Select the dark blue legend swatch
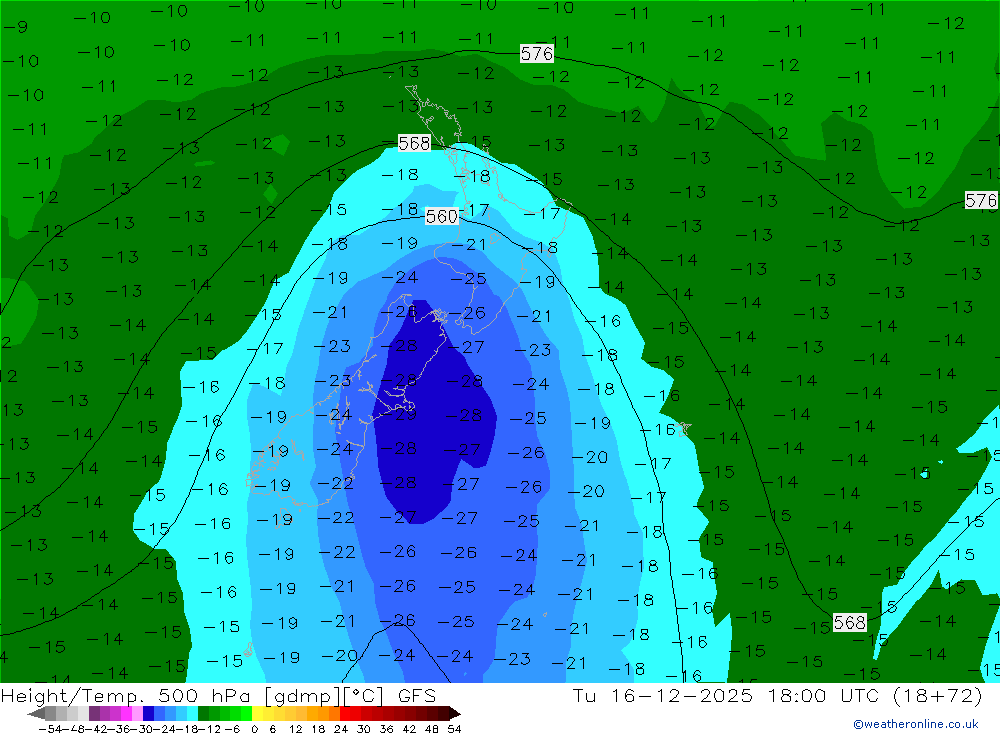Image resolution: width=1000 pixels, height=733 pixels. pyautogui.click(x=148, y=713)
